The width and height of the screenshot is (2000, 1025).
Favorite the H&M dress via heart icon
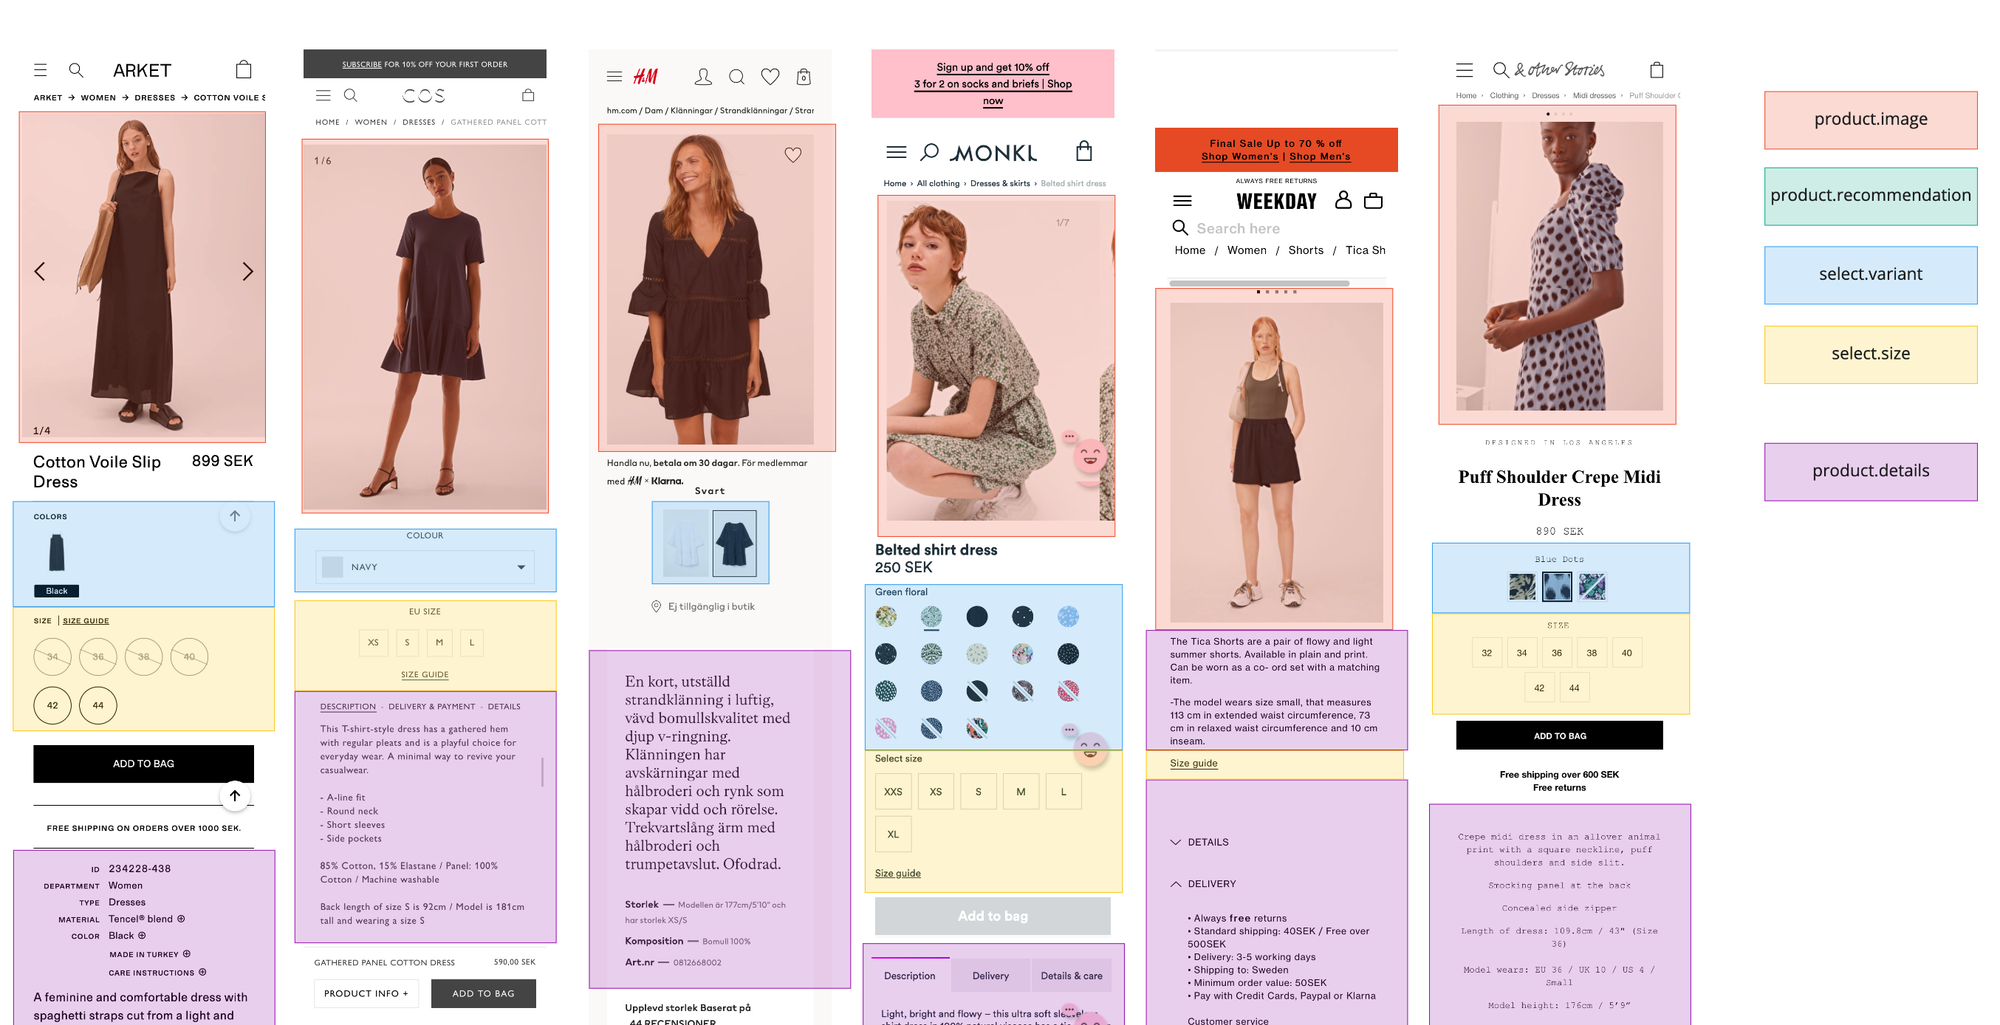tap(794, 154)
